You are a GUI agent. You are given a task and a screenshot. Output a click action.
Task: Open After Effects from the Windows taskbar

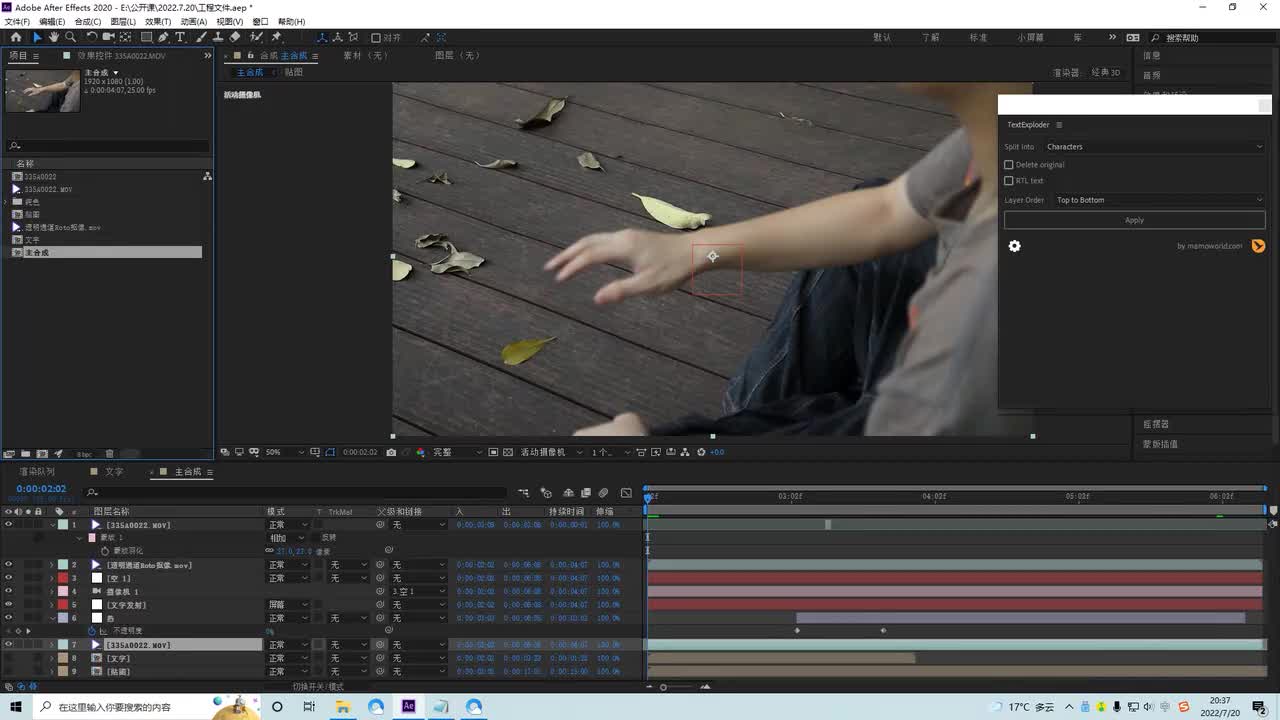tap(408, 707)
